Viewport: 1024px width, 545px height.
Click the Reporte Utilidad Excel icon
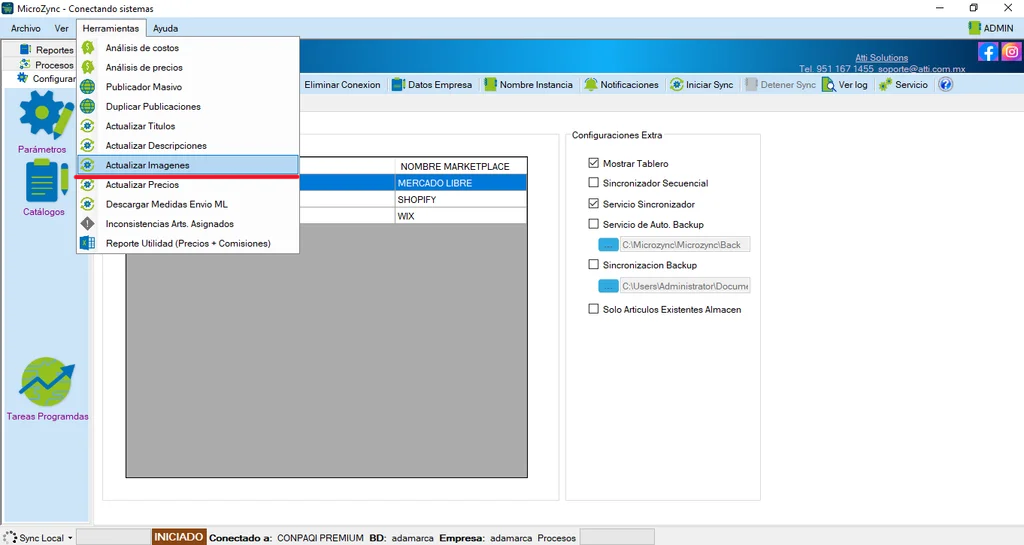pos(88,243)
